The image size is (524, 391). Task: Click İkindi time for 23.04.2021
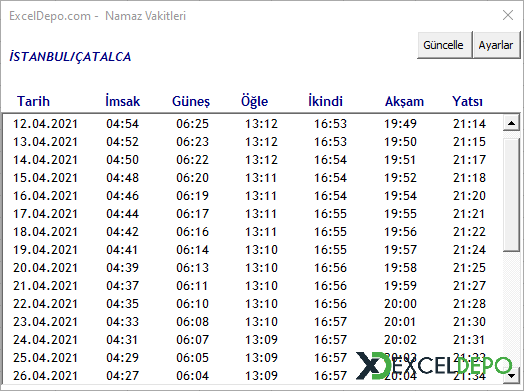tap(331, 322)
